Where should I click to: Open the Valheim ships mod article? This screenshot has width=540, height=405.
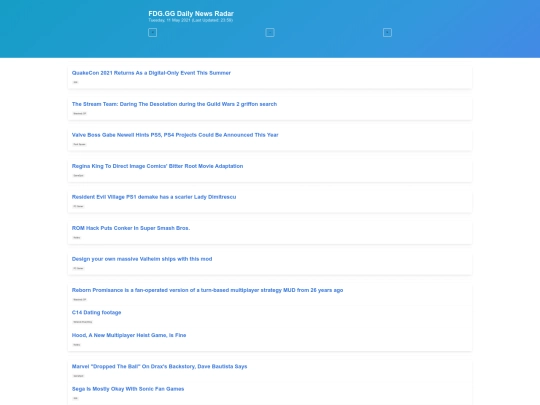click(x=142, y=259)
